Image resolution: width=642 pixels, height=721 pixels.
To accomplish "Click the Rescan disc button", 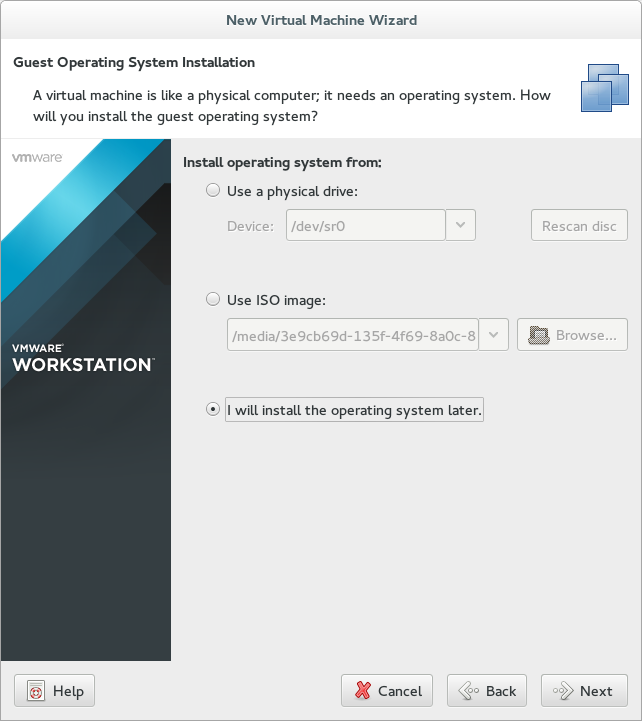I will [579, 225].
